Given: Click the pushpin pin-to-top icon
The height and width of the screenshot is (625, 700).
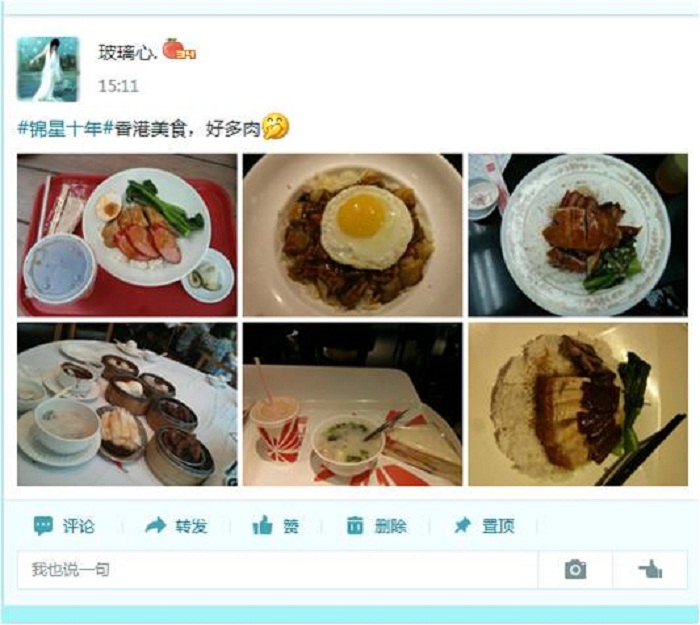Looking at the screenshot, I should point(462,525).
